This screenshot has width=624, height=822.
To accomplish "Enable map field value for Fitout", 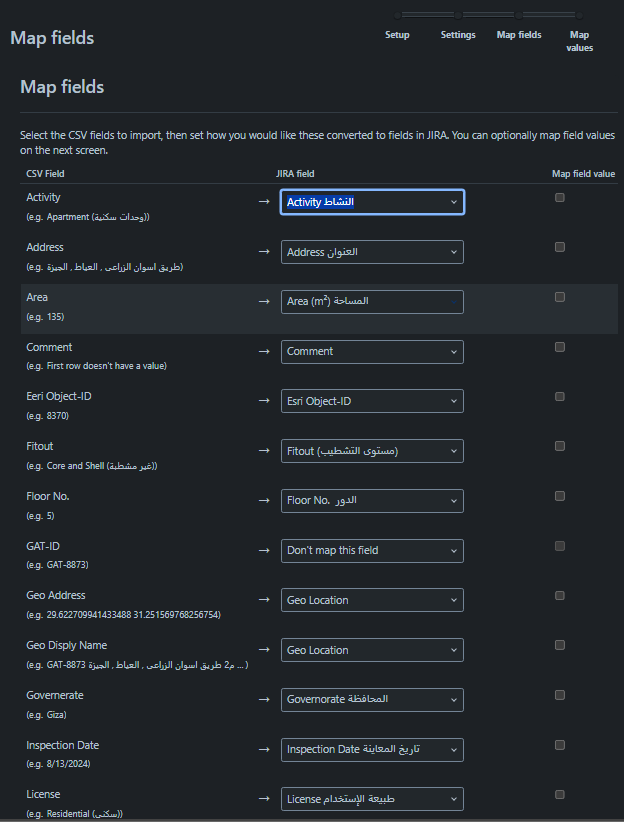I will [x=560, y=446].
